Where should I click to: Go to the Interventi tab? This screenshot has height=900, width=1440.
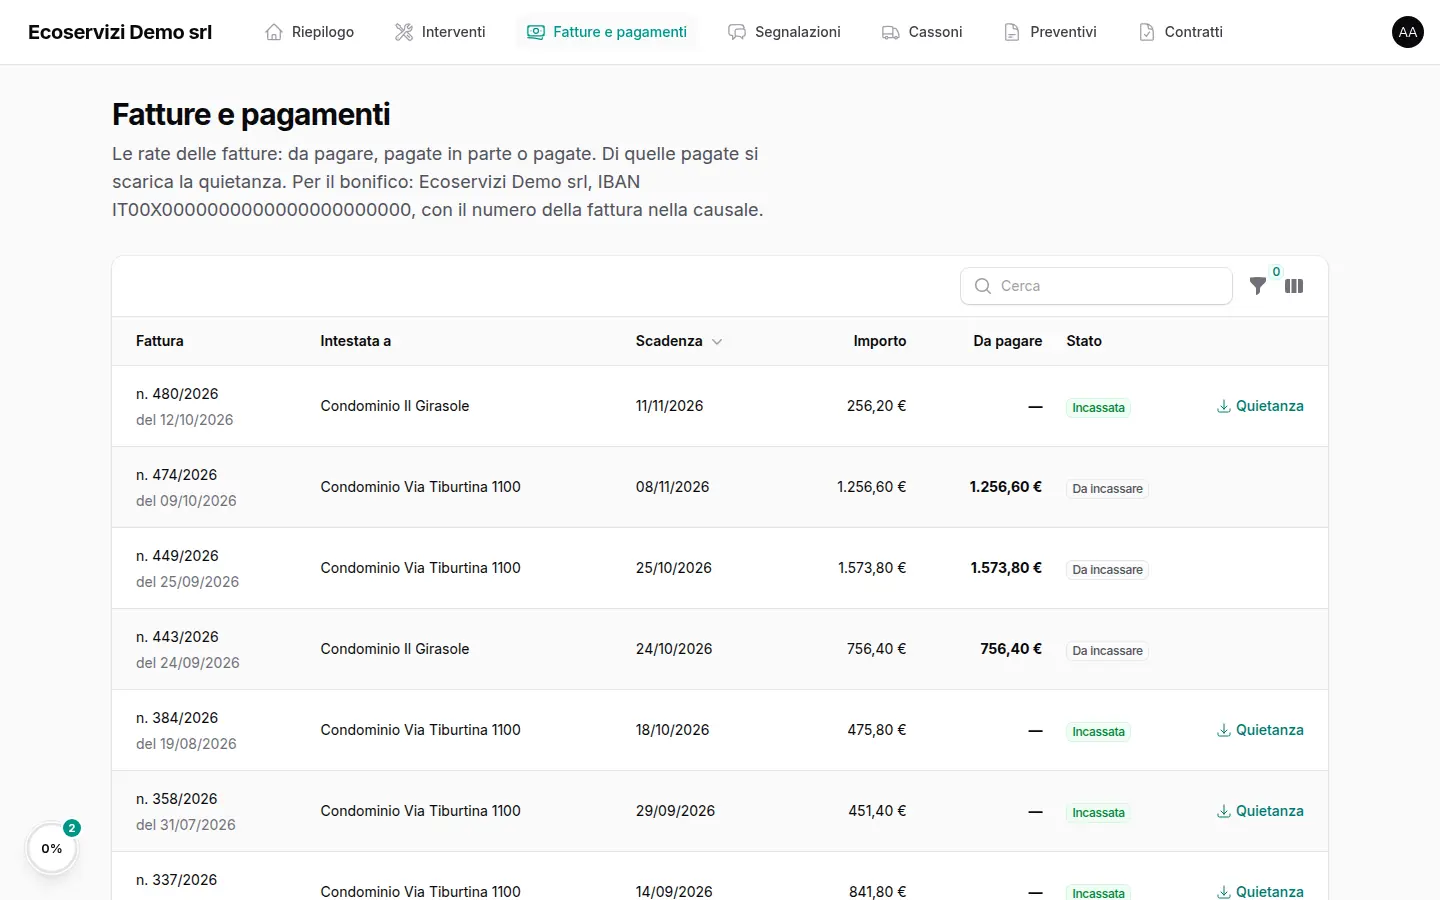tap(440, 32)
